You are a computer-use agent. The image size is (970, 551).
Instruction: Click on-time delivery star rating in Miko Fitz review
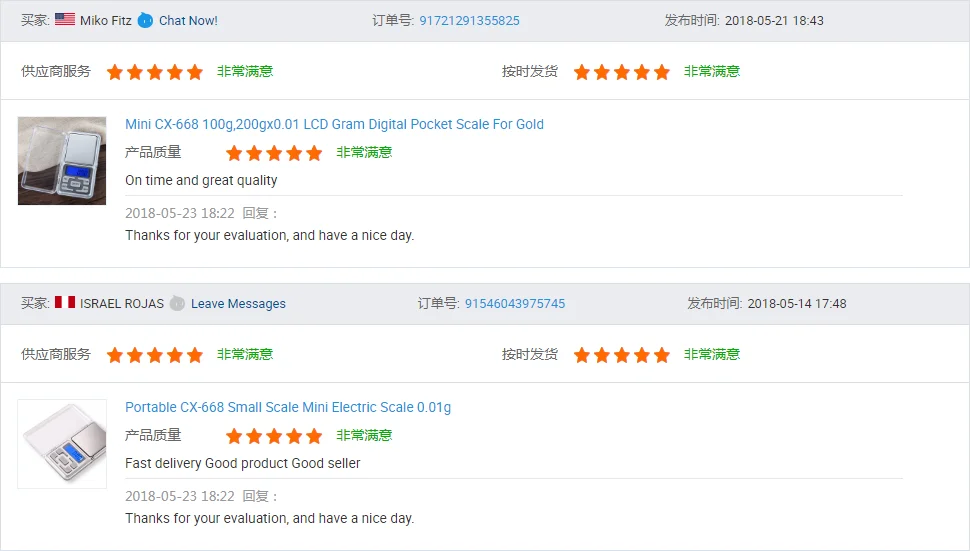622,72
